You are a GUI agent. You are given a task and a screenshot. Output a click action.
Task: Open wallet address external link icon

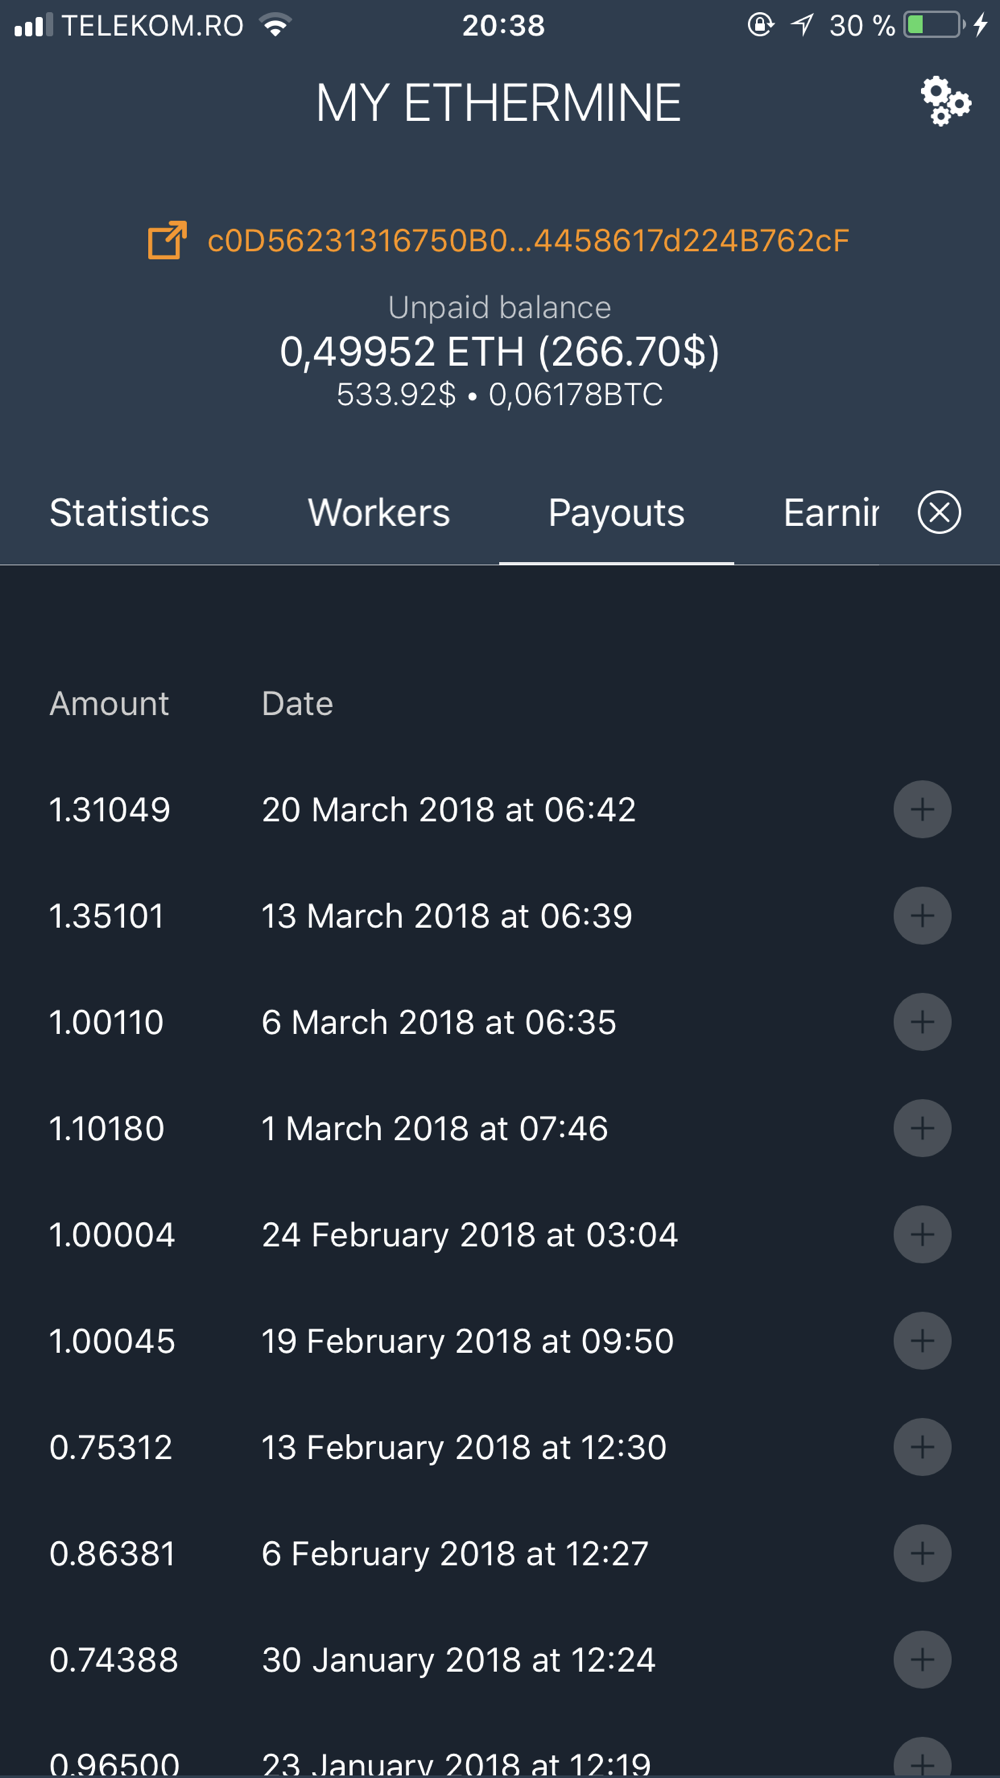(x=167, y=240)
